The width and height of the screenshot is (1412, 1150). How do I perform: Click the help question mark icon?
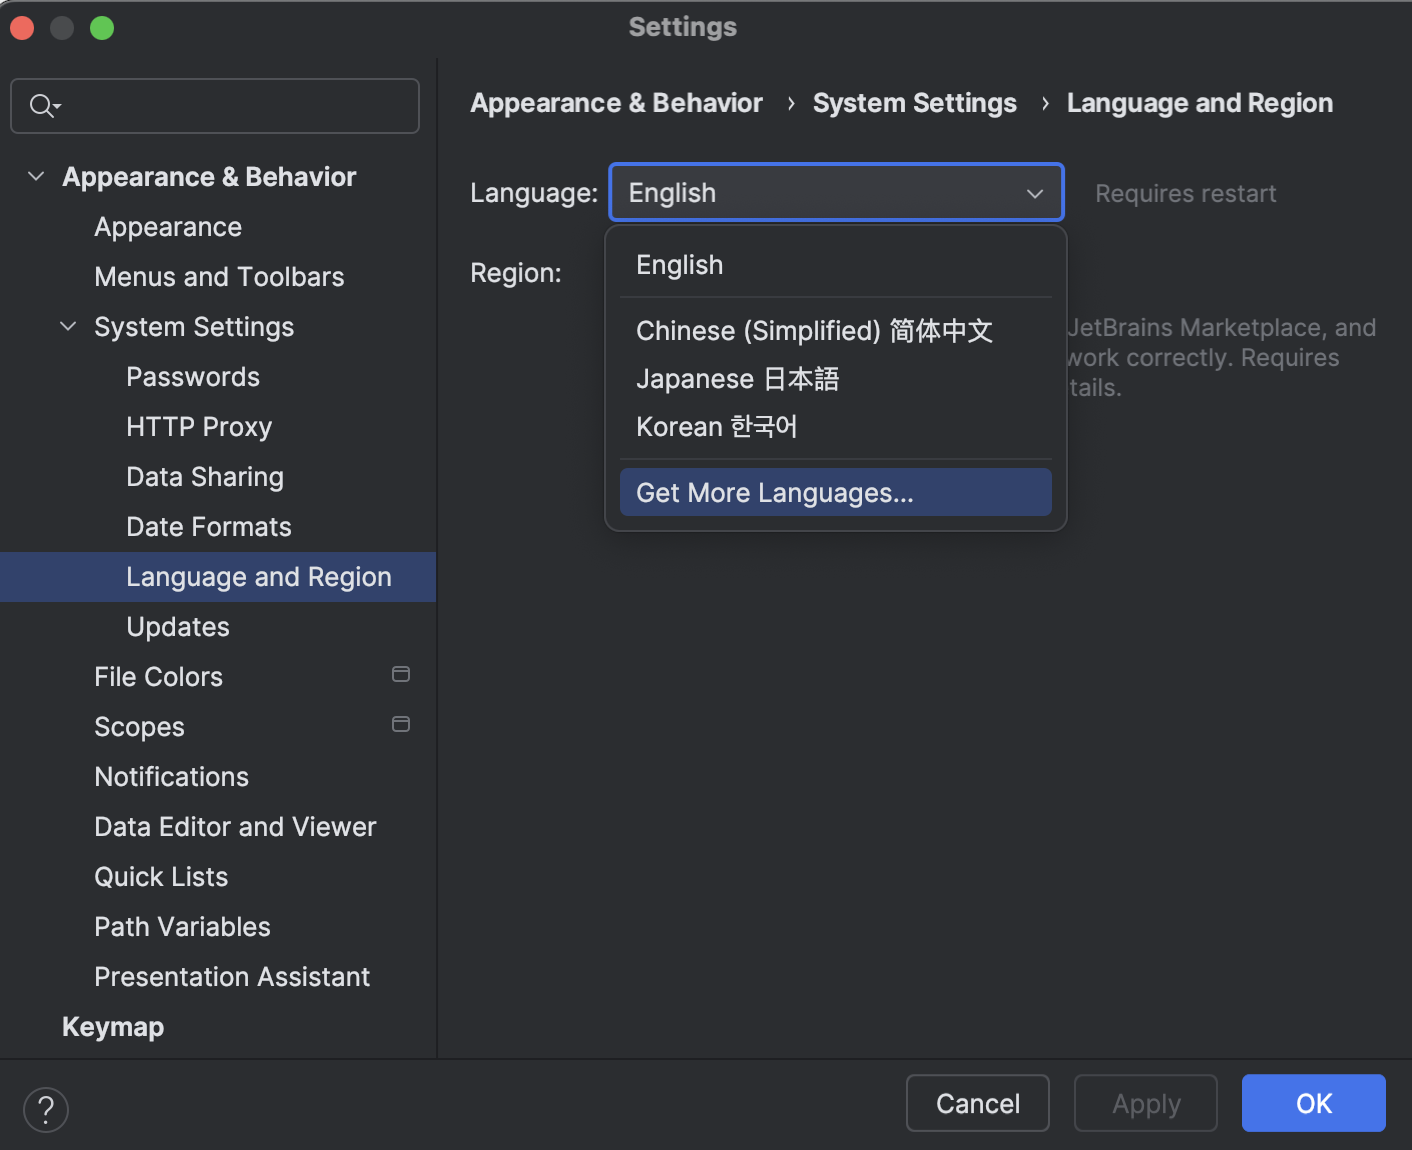point(45,1109)
